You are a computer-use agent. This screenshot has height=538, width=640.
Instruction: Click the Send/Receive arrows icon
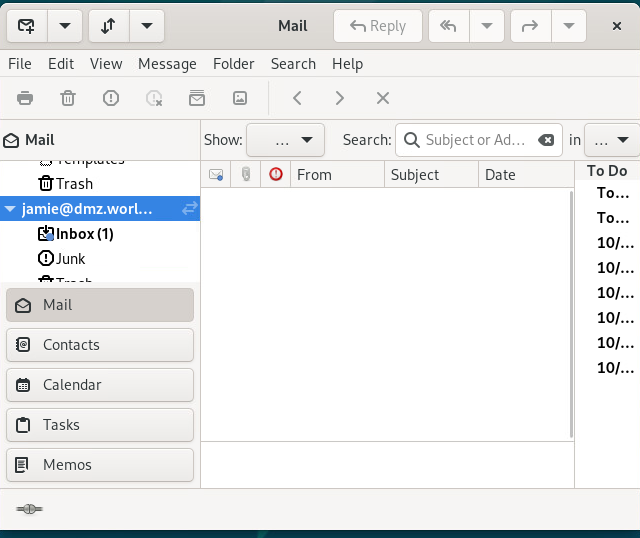[x=109, y=26]
